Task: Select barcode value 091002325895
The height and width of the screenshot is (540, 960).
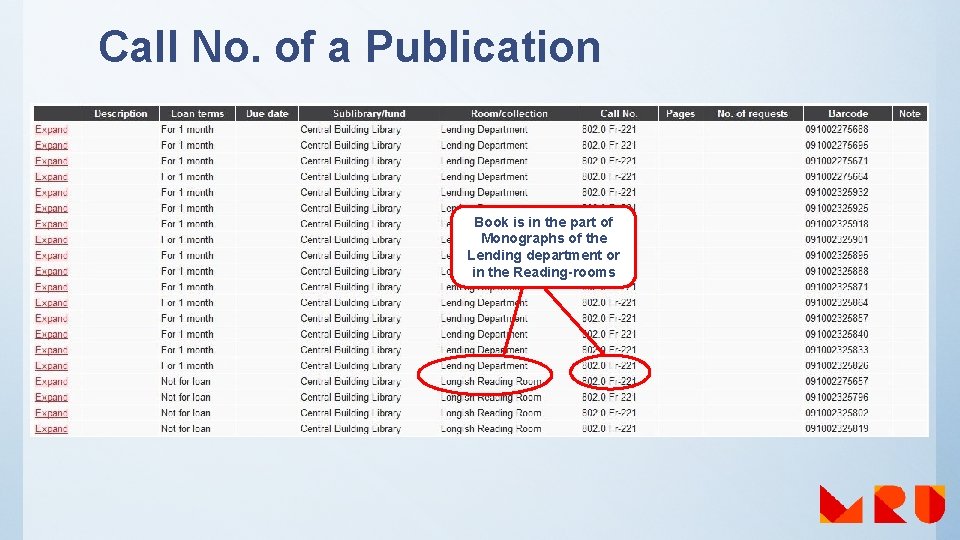Action: coord(837,256)
